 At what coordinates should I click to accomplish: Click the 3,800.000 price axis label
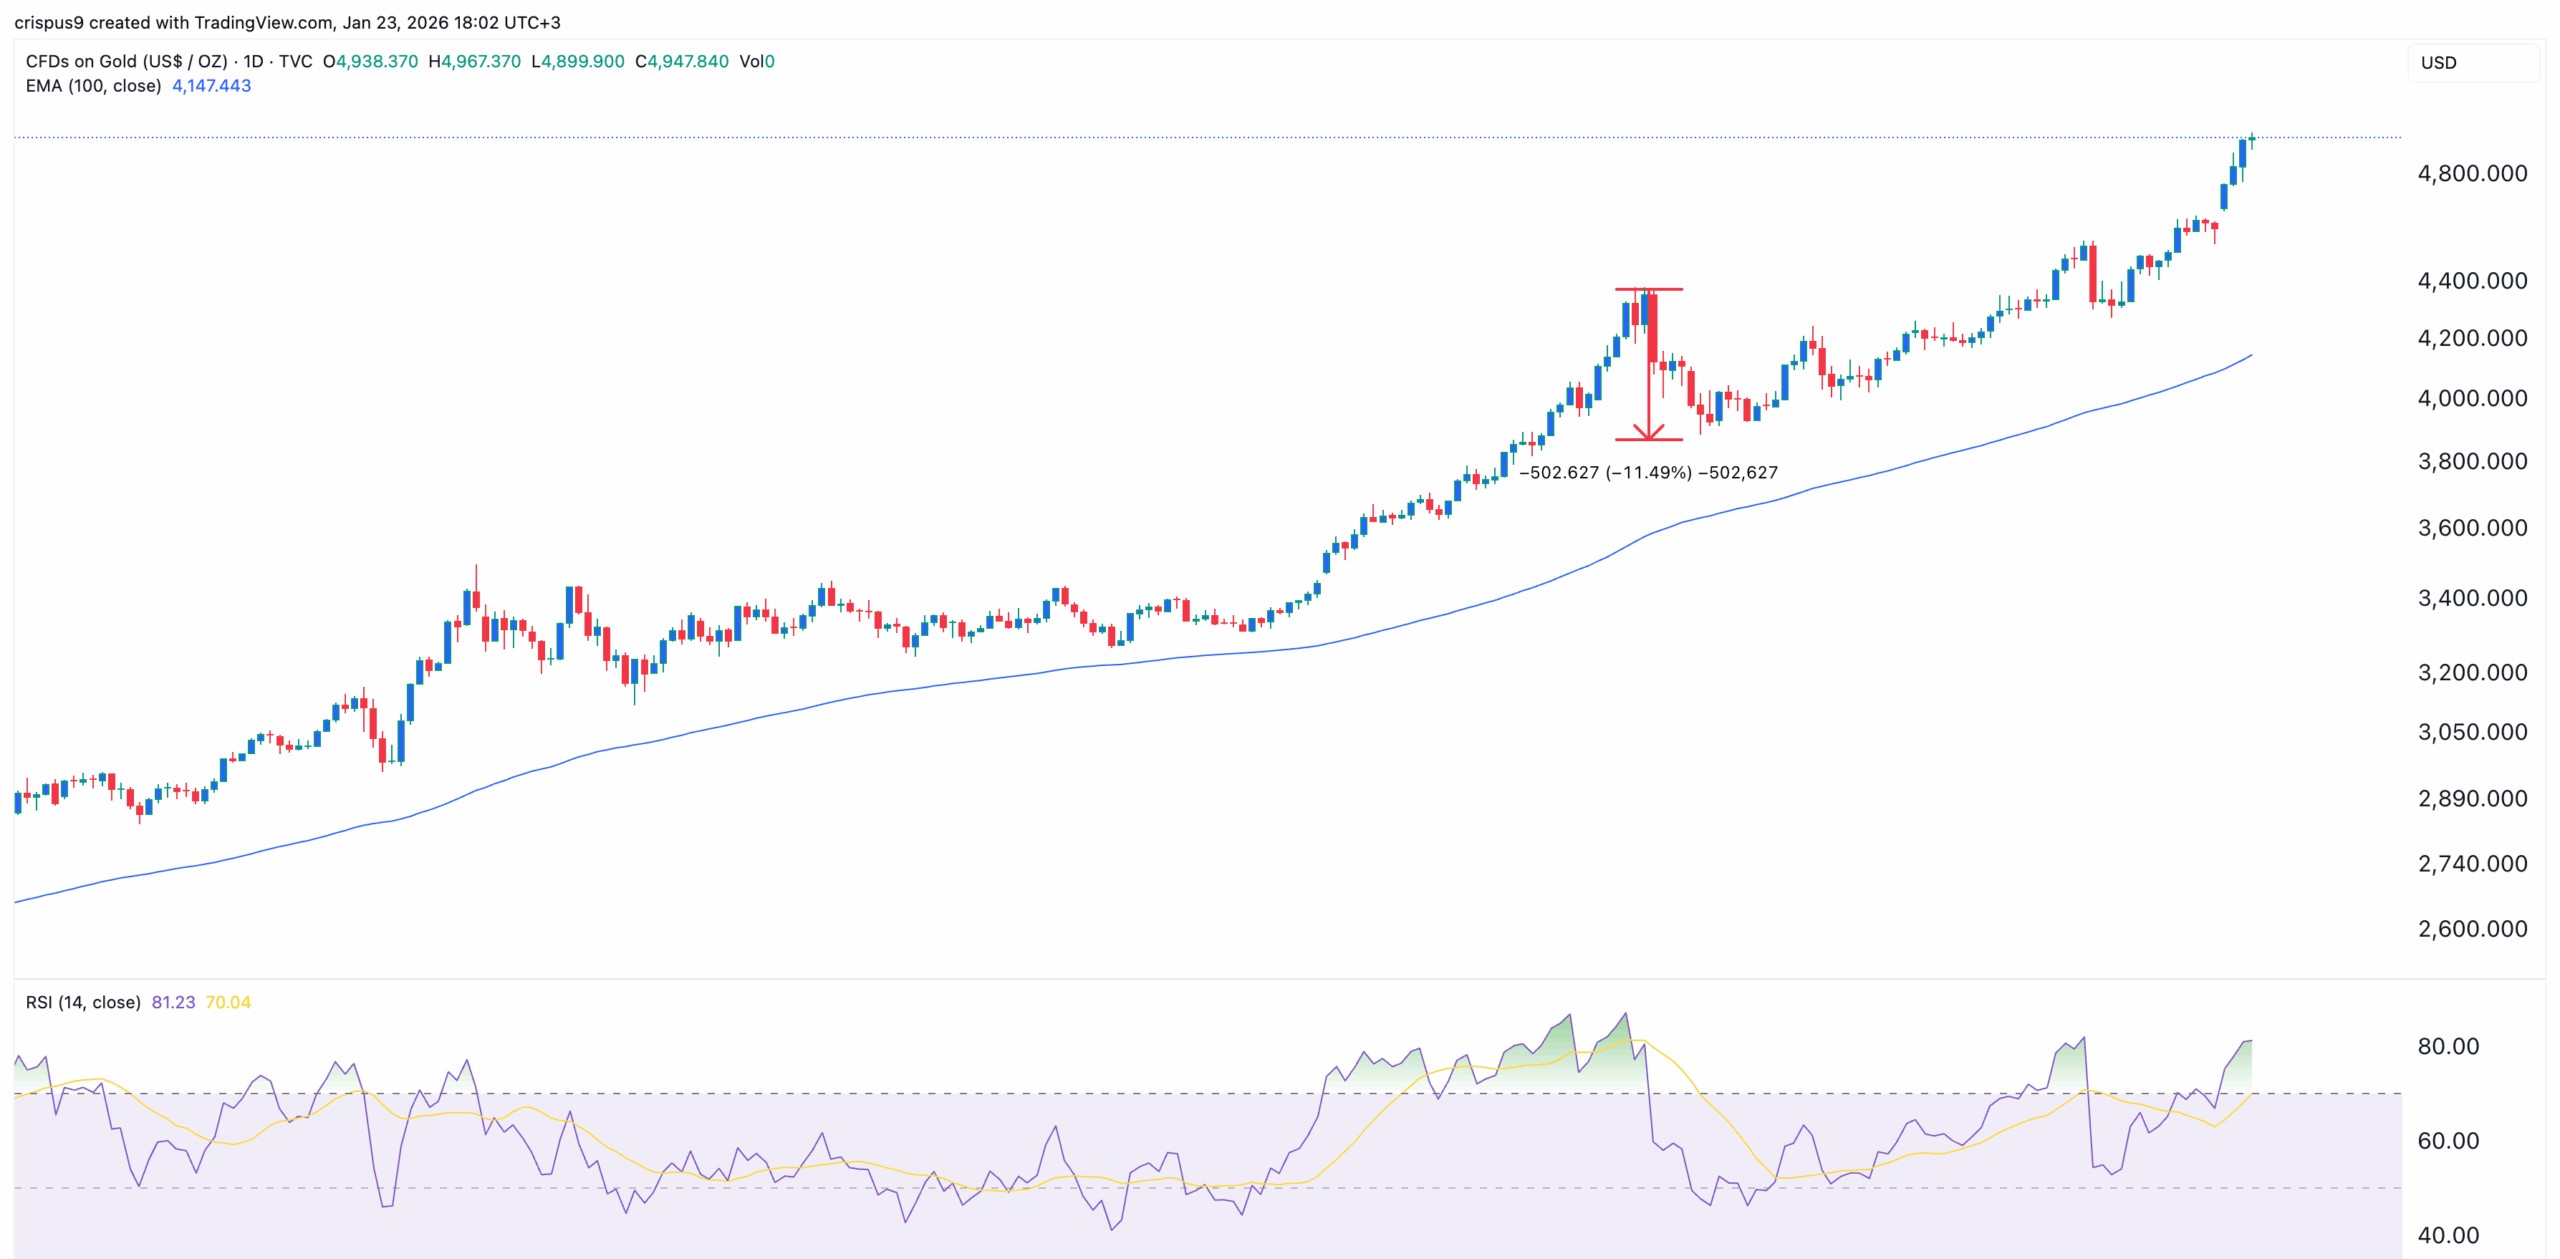coord(2472,461)
